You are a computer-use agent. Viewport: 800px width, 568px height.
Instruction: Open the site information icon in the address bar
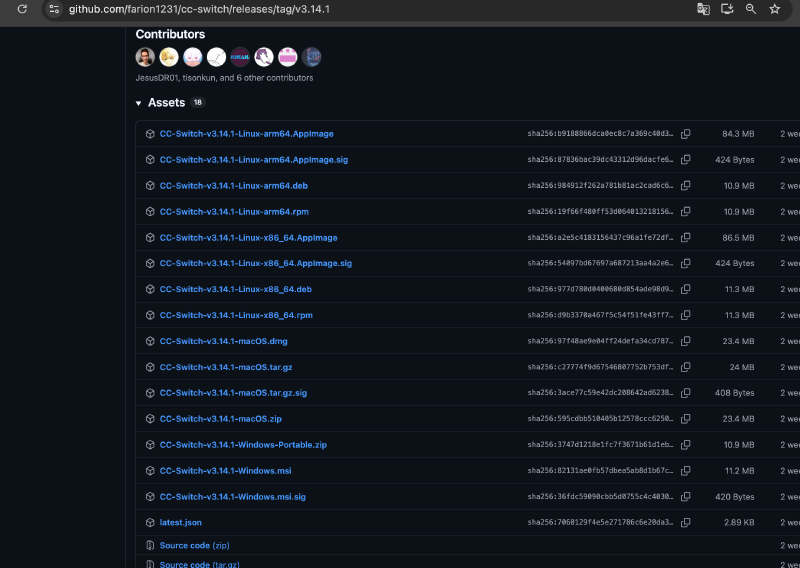(54, 9)
